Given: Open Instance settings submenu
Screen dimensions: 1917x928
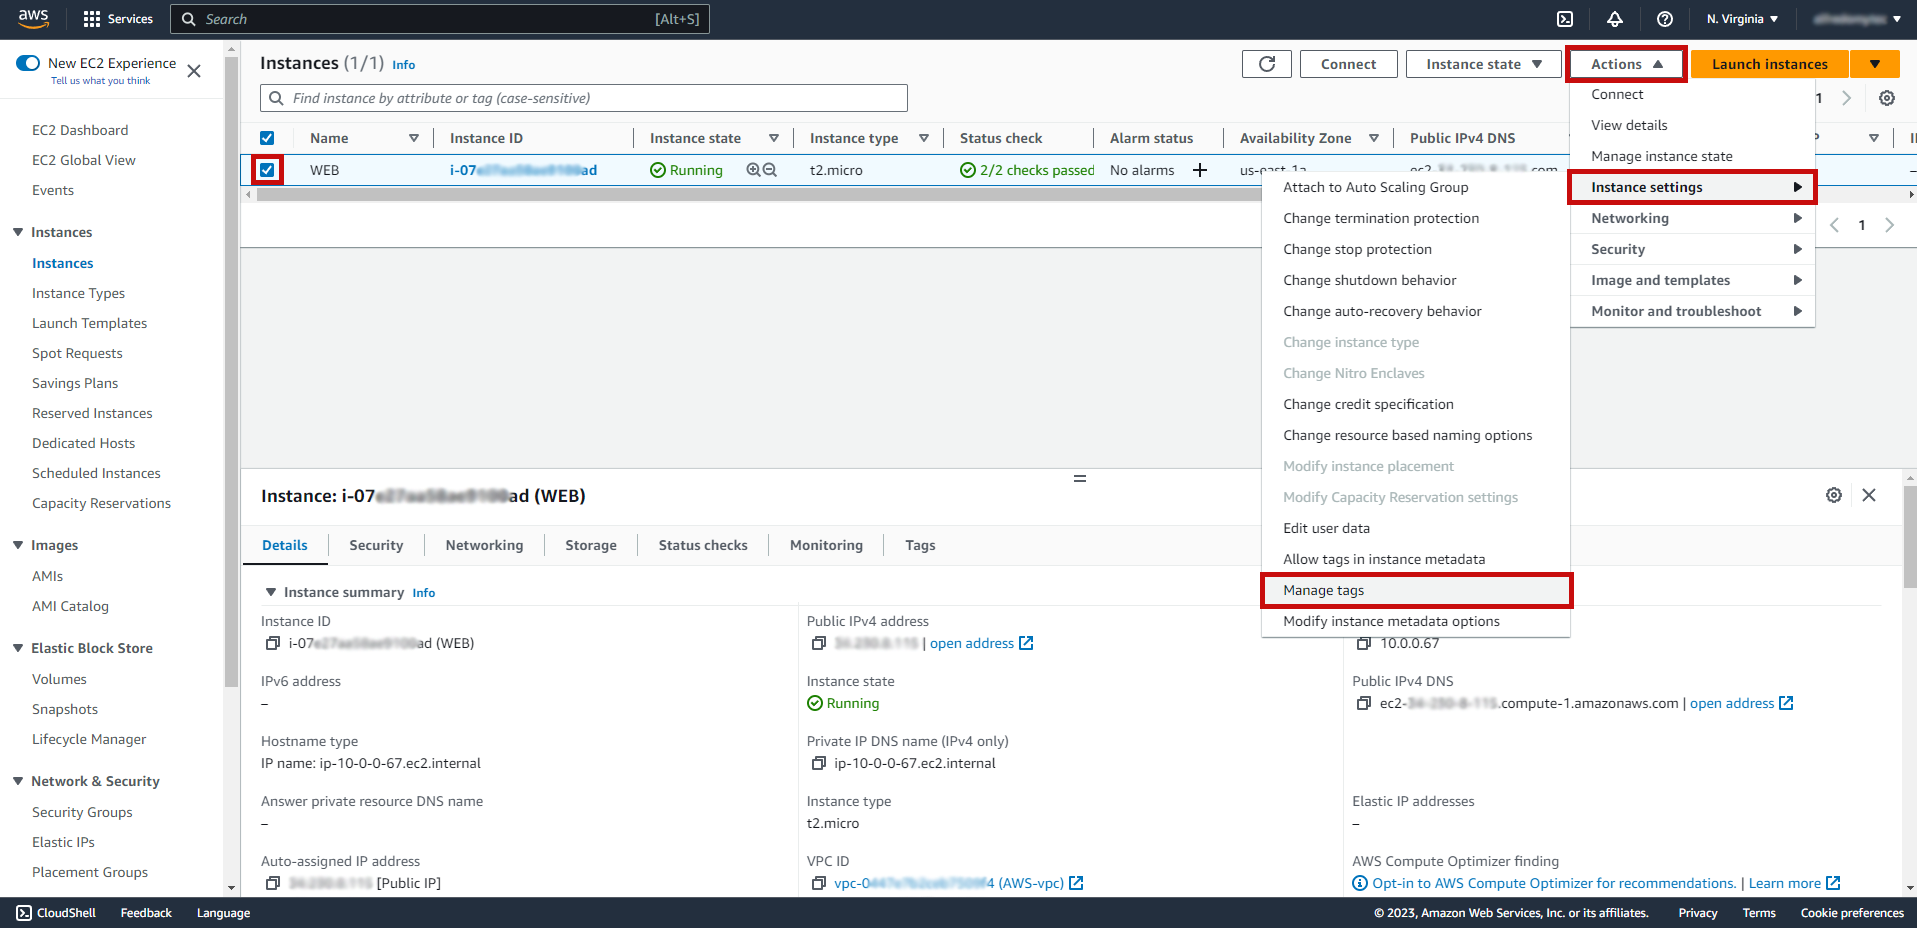Looking at the screenshot, I should tap(1692, 187).
